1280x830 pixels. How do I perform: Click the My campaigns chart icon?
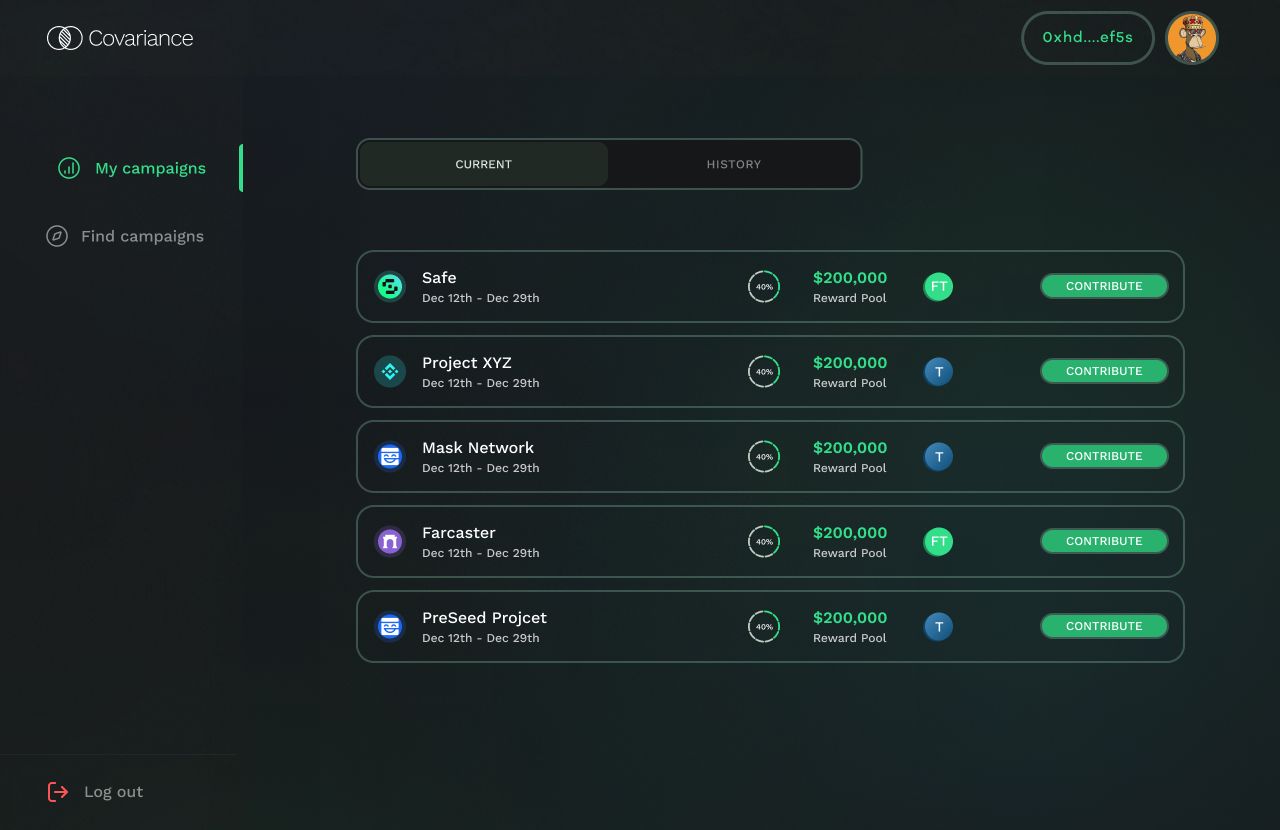(69, 168)
